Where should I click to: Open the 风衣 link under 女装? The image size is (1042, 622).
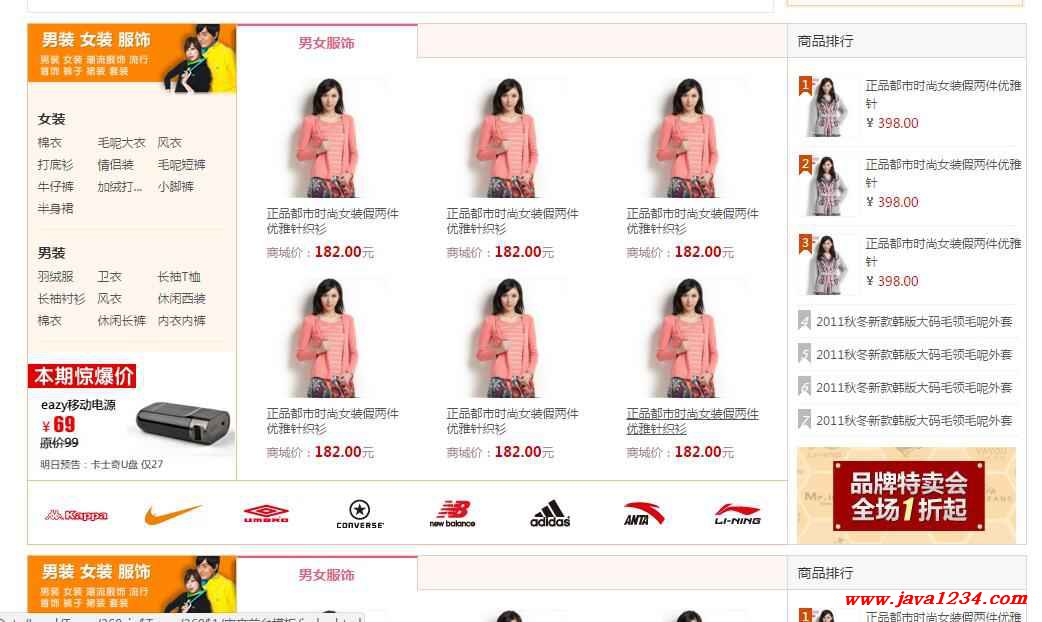click(169, 143)
